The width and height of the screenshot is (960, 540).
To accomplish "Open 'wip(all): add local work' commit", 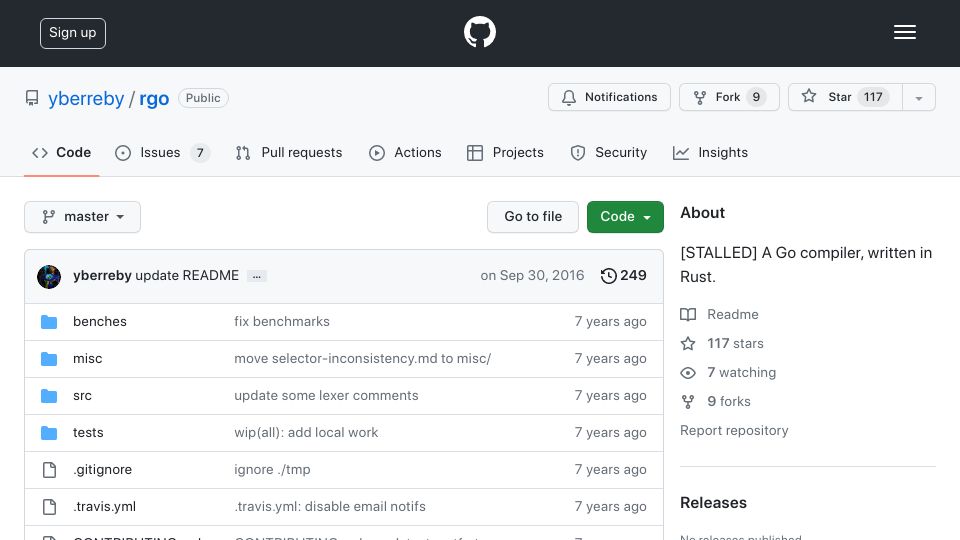I will 306,432.
